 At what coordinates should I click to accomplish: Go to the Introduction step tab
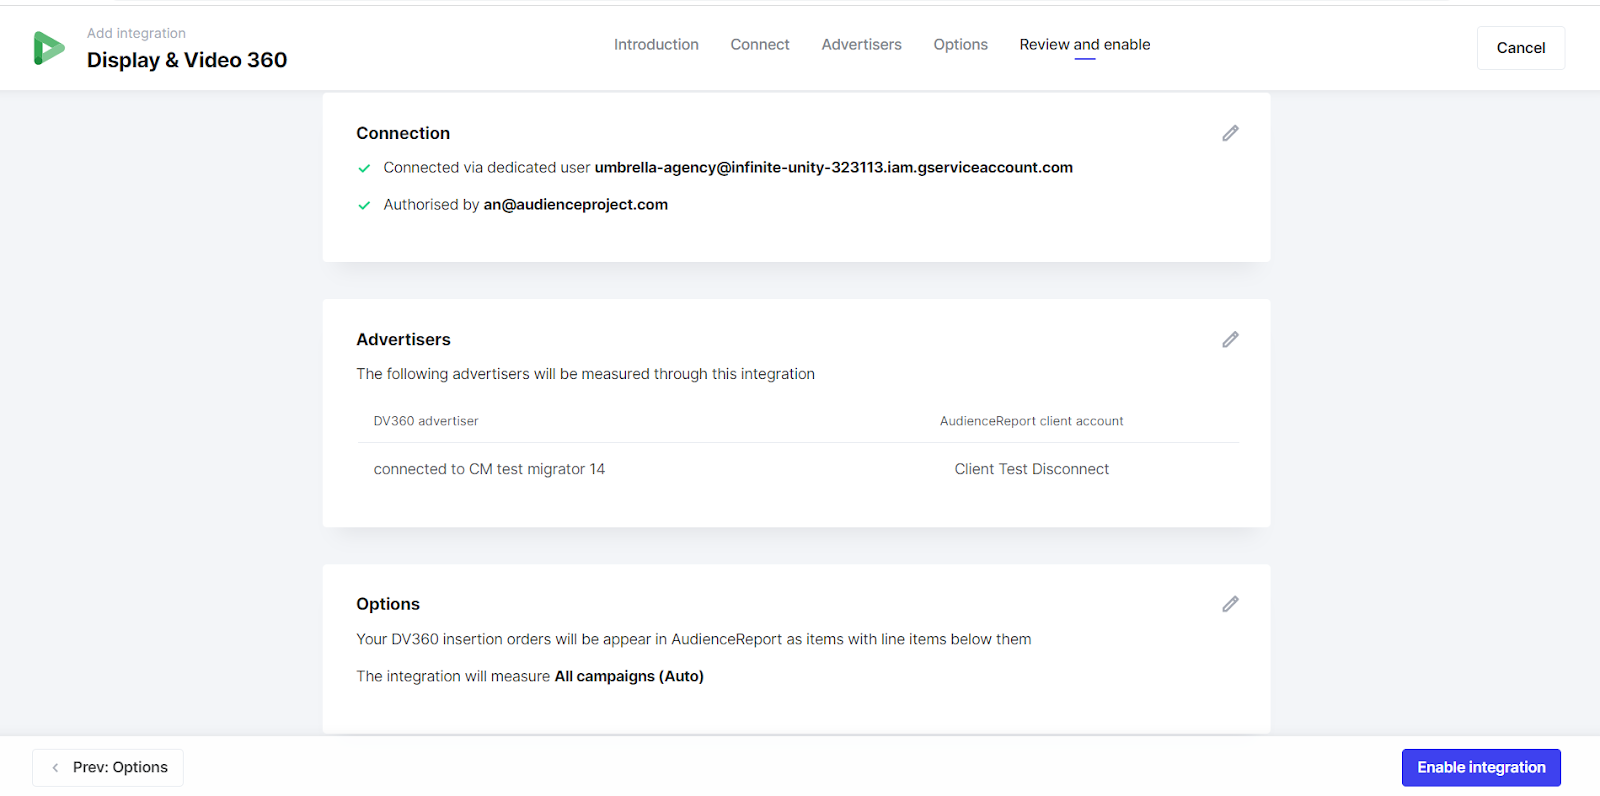pyautogui.click(x=656, y=45)
